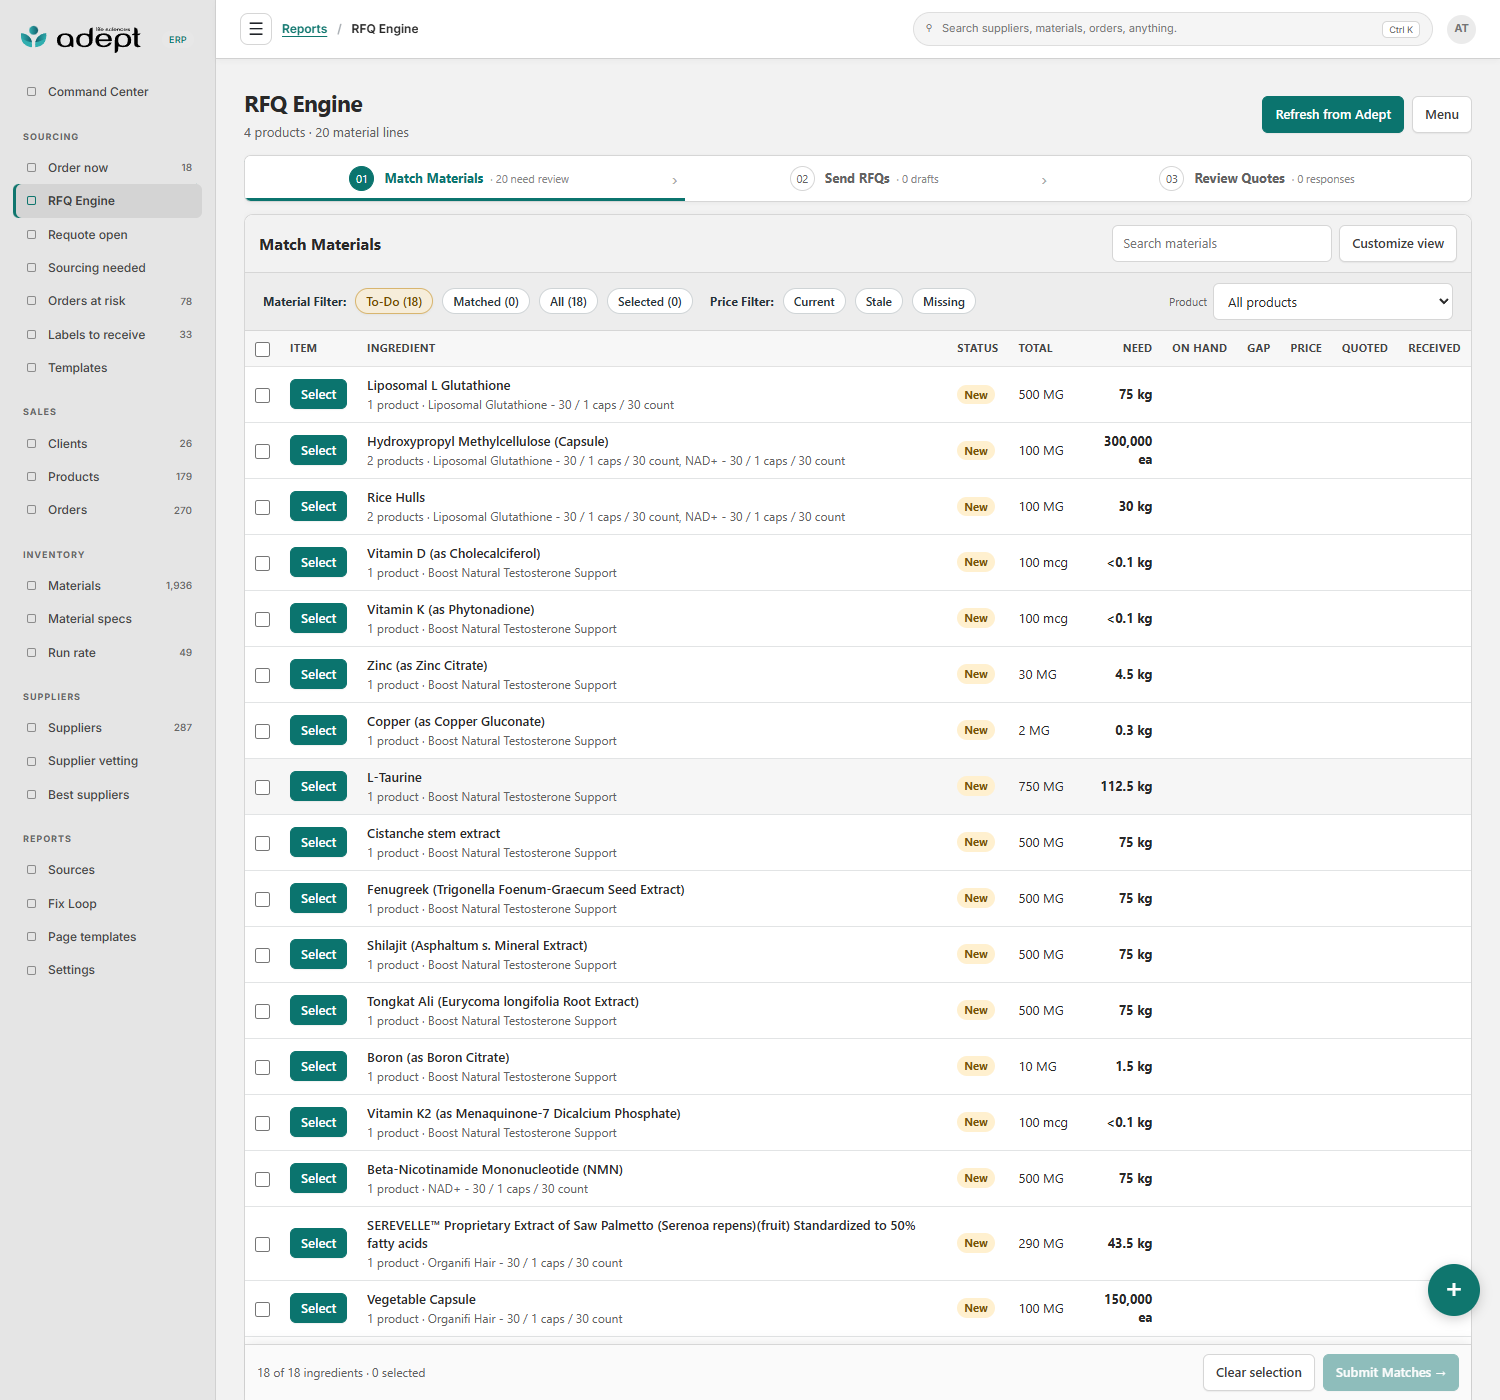
Task: Click the Requote open sidebar icon
Action: (31, 235)
